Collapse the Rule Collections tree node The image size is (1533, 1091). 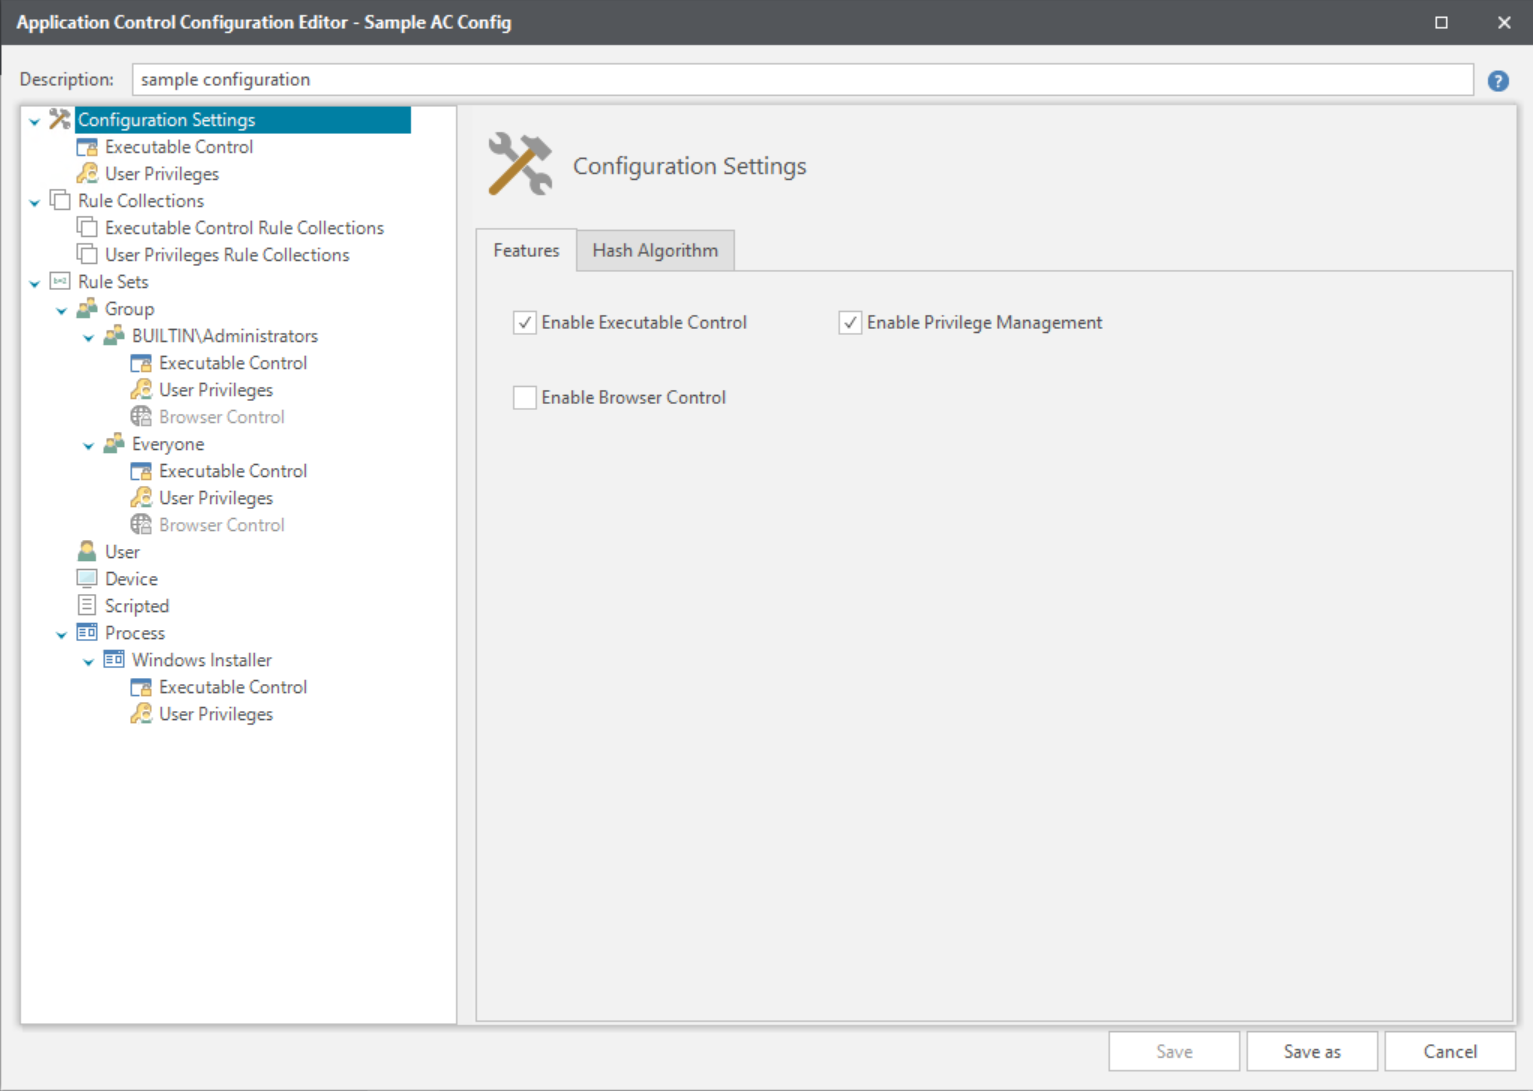coord(35,202)
